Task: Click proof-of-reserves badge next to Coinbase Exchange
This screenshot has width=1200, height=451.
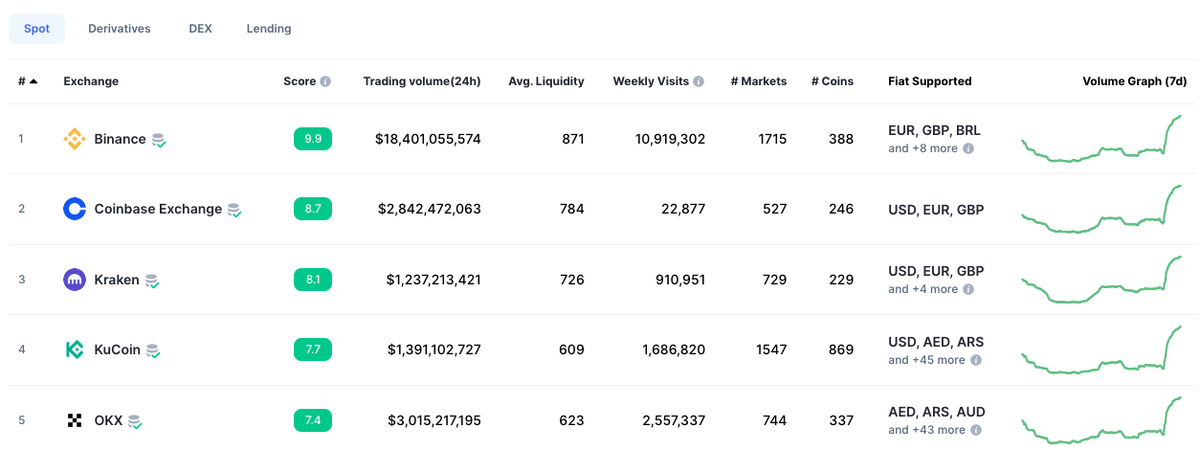Action: [235, 211]
